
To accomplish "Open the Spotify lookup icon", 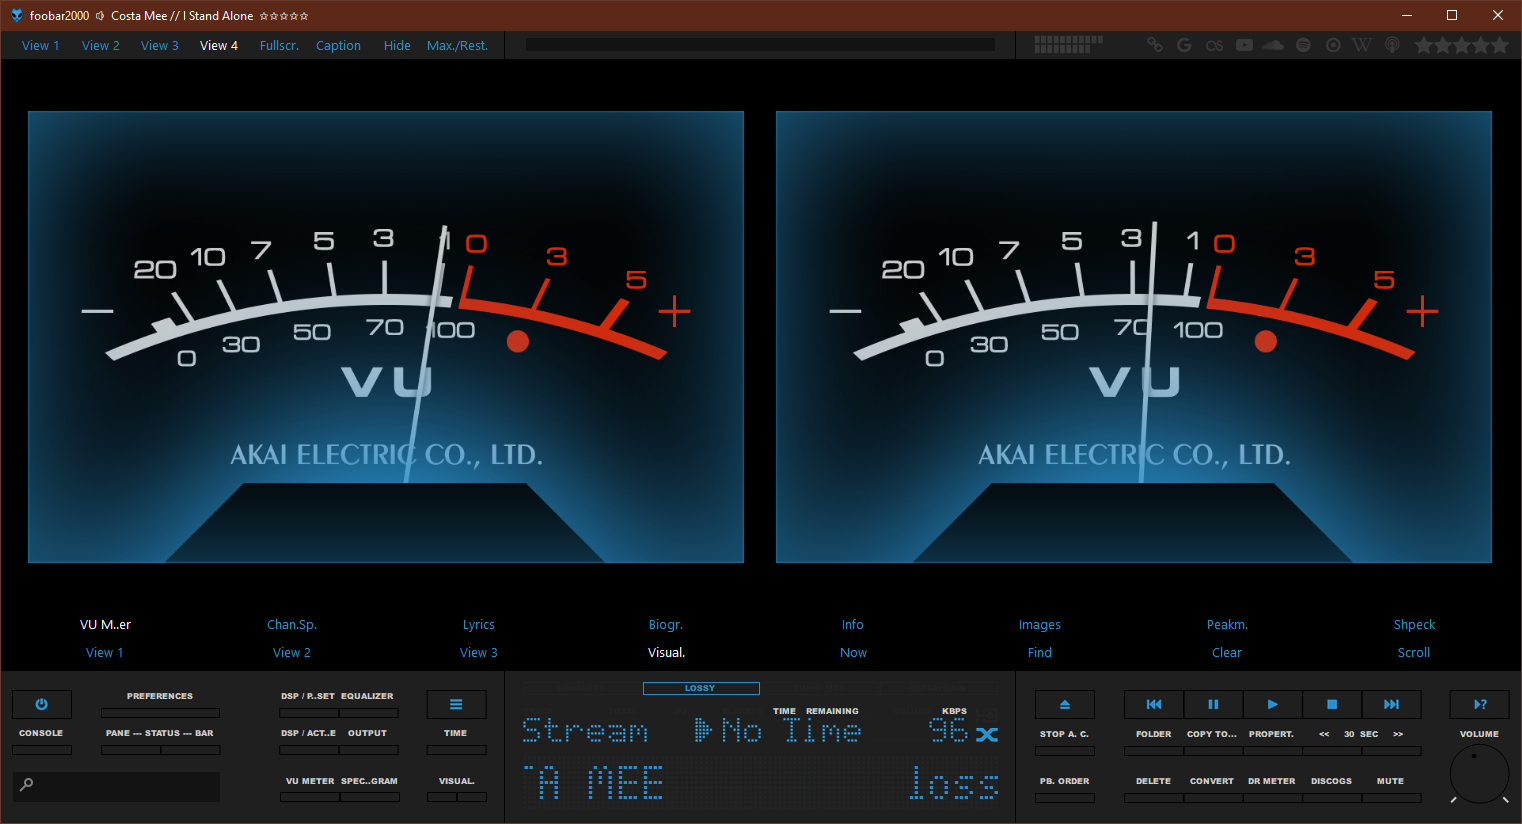I will click(1303, 45).
